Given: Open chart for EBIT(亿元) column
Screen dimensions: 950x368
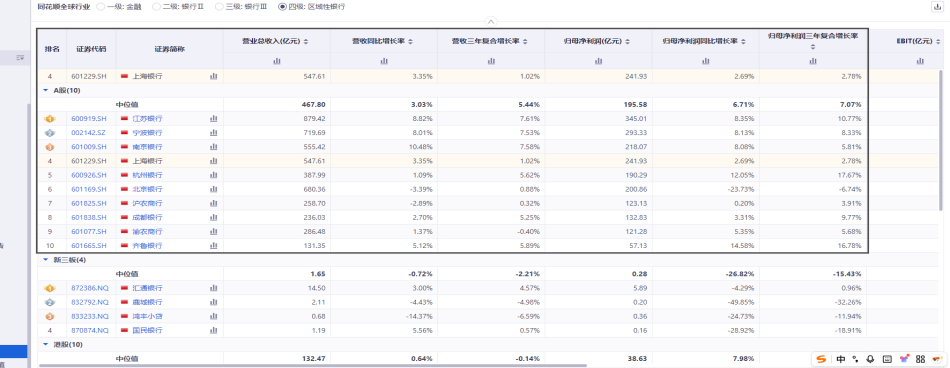Looking at the screenshot, I should point(920,61).
